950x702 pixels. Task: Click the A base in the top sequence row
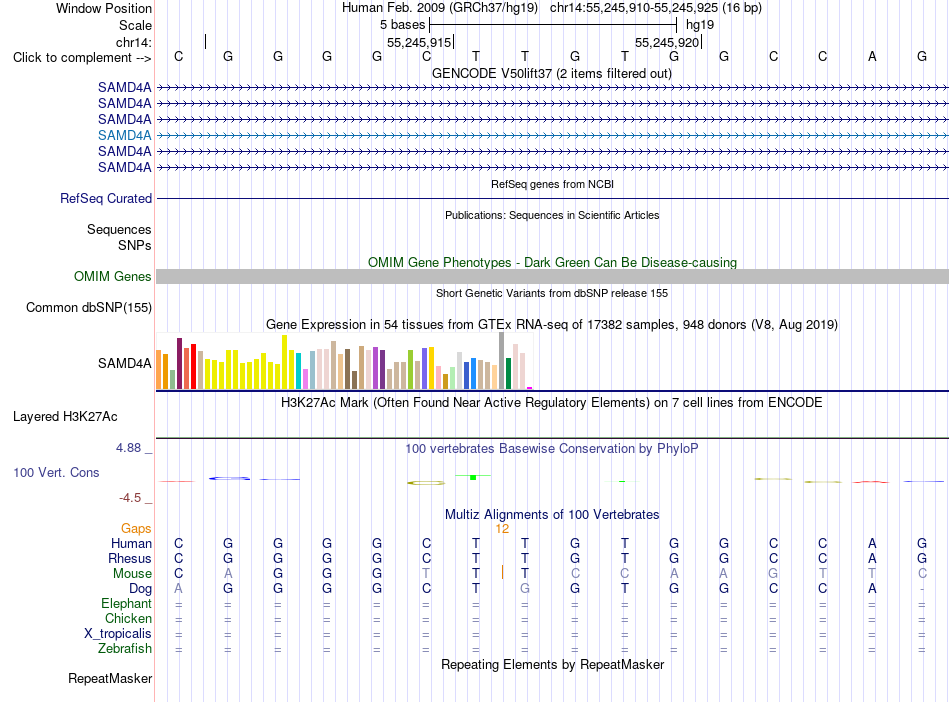pyautogui.click(x=872, y=56)
